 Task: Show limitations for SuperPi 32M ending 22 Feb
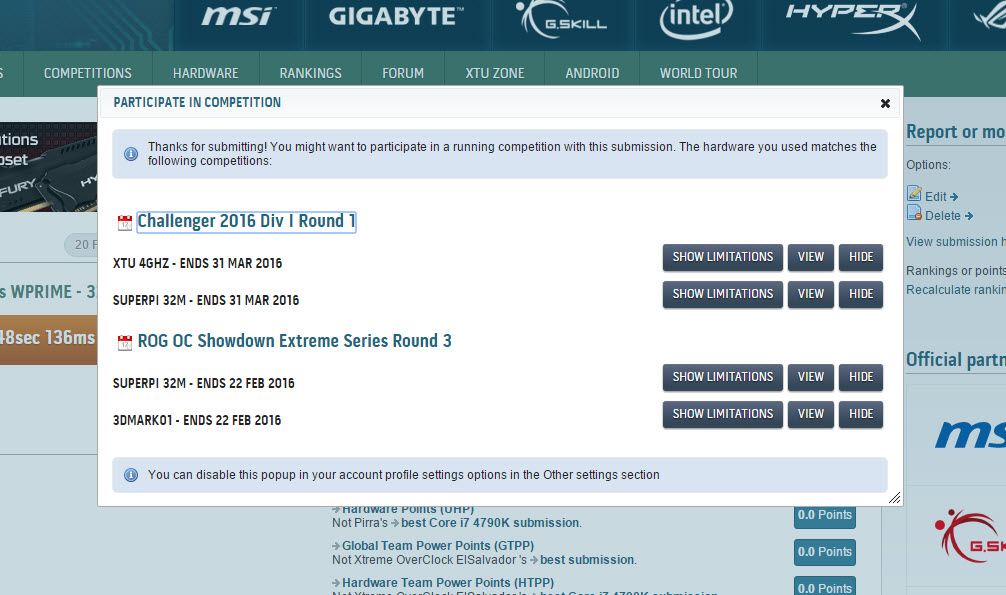tap(722, 377)
